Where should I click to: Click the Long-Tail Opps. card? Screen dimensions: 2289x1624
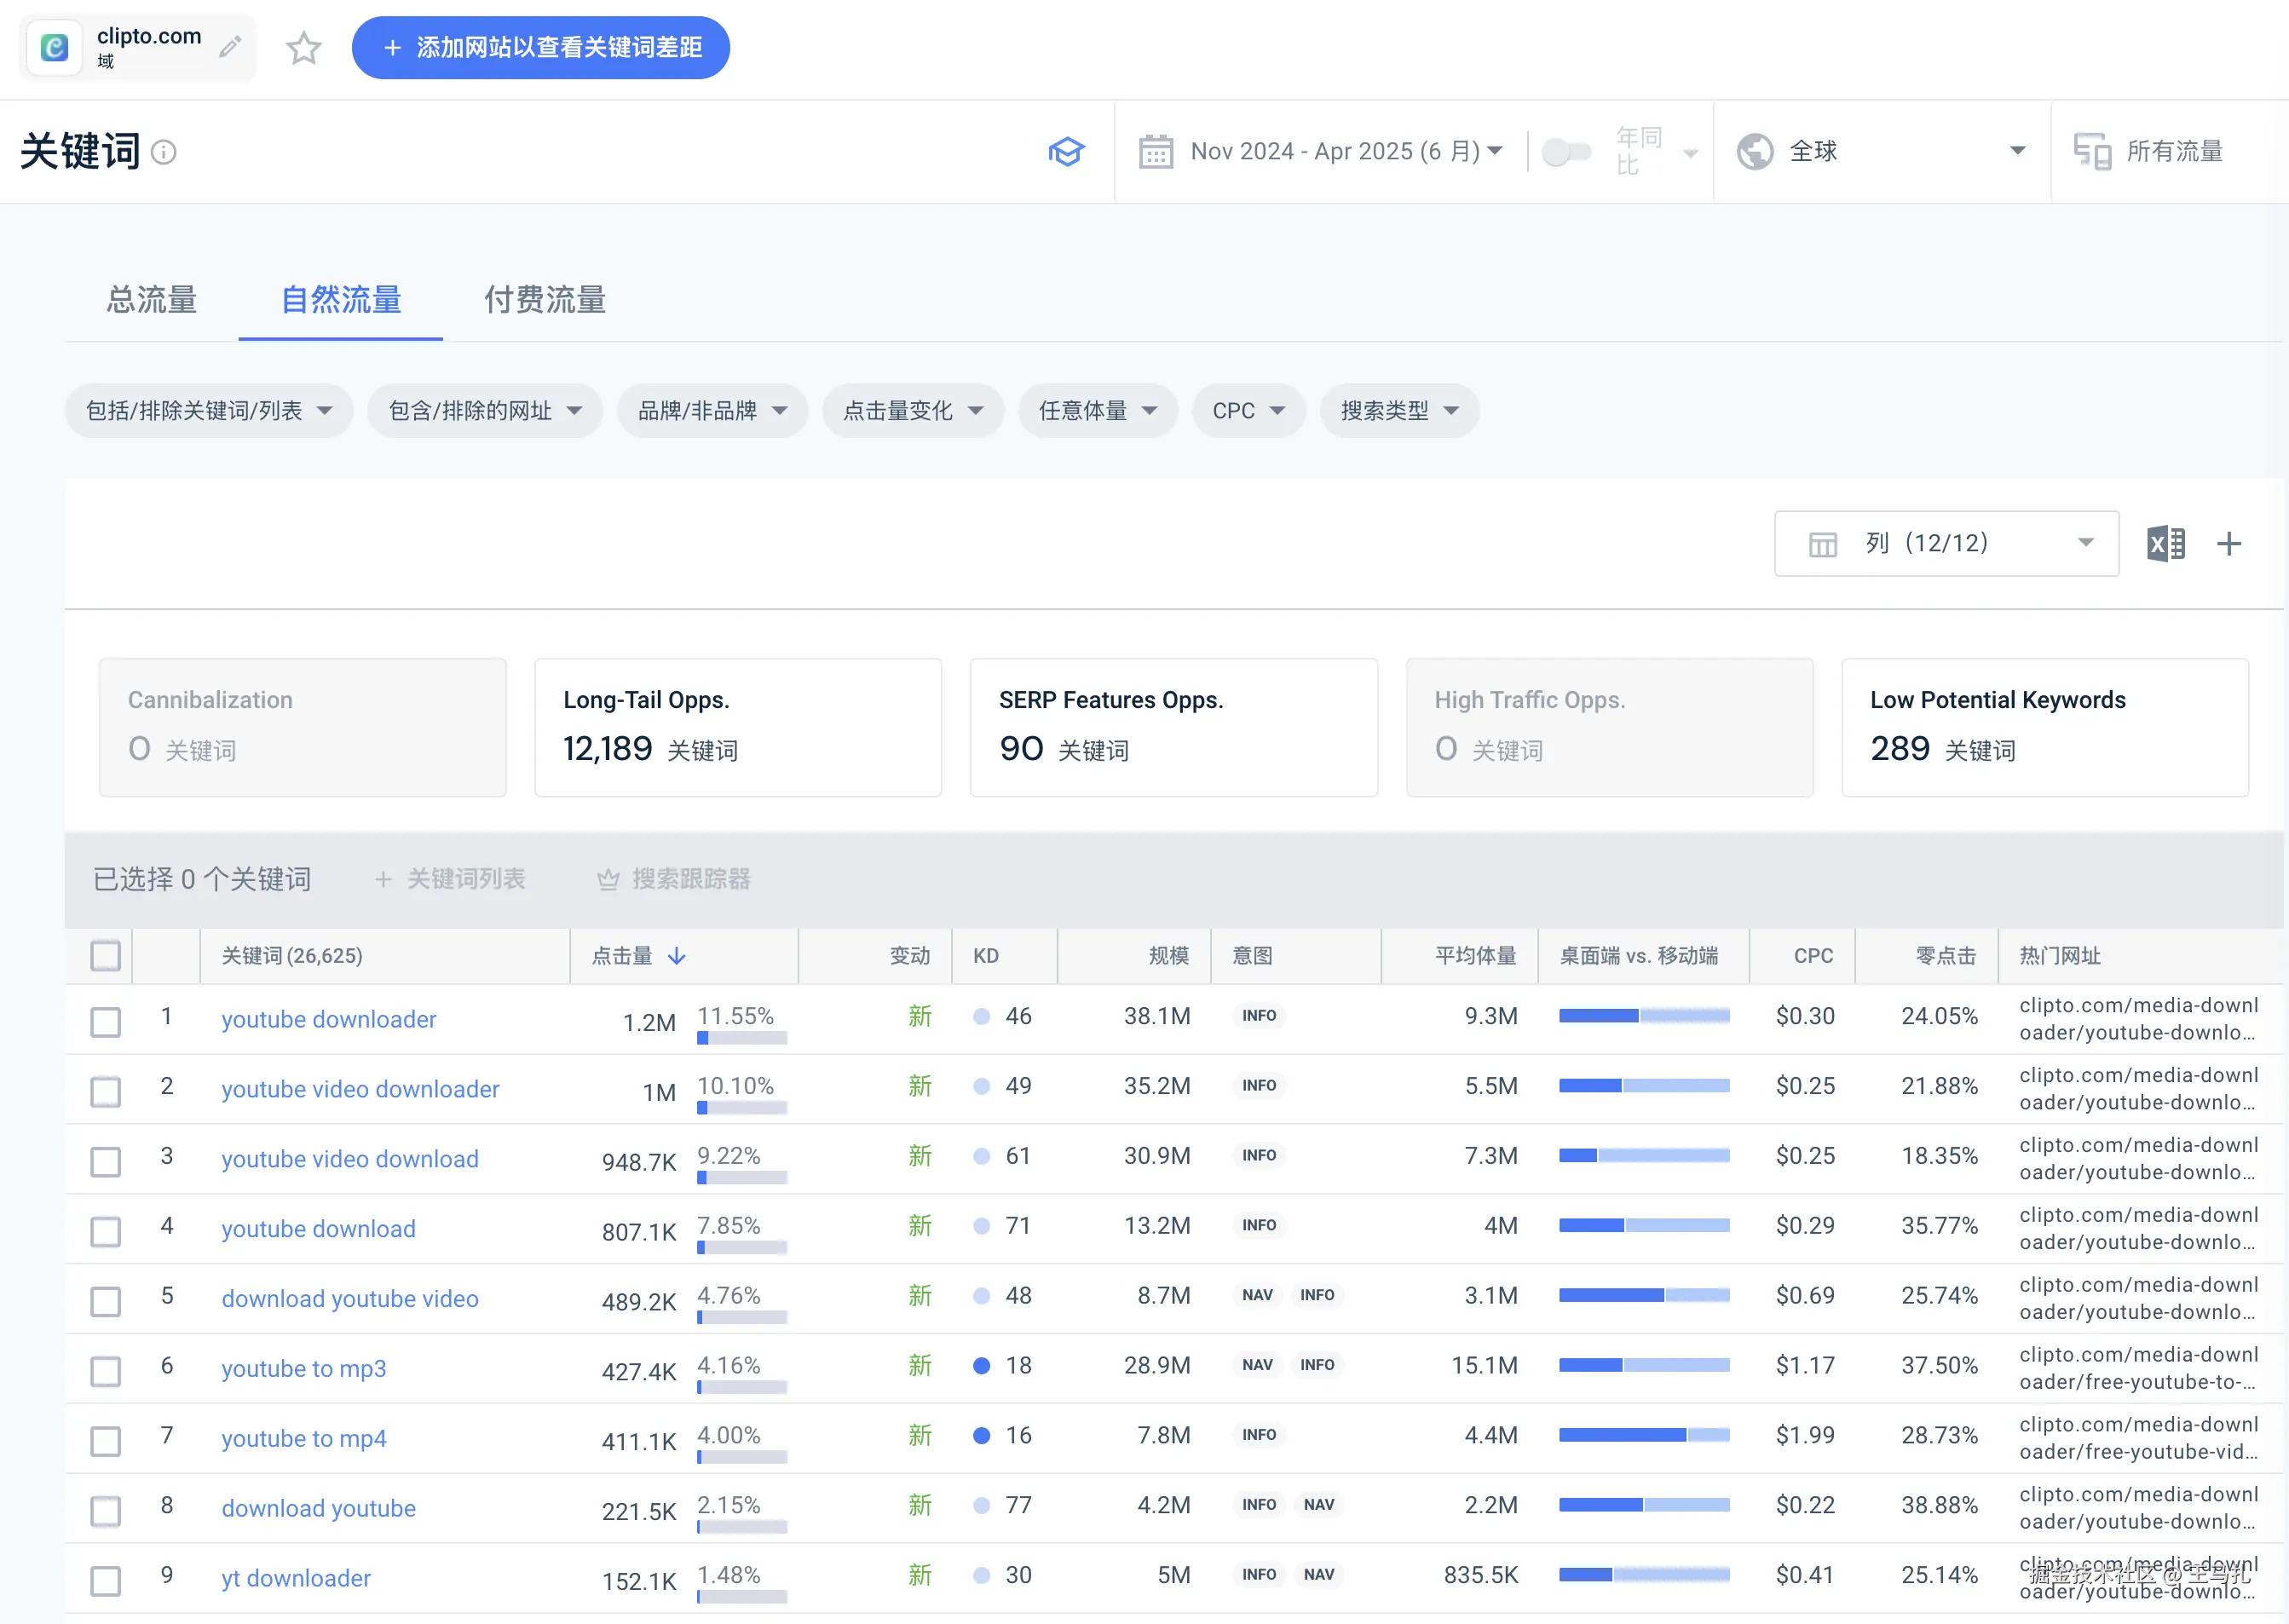pos(738,727)
